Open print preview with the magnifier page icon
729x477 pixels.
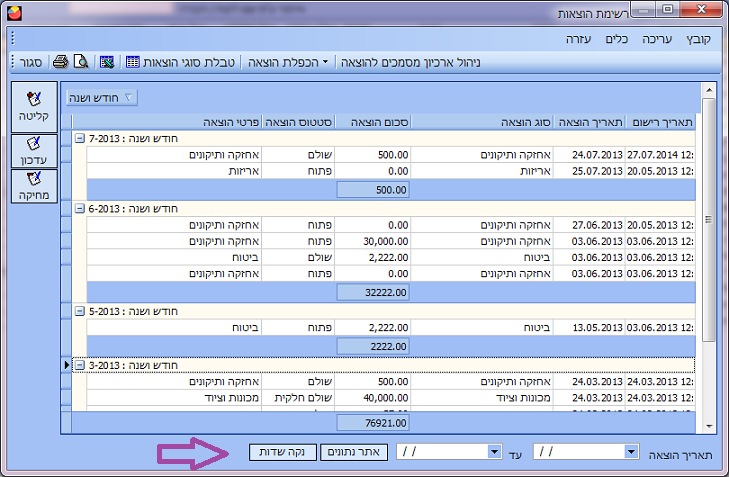coord(80,62)
